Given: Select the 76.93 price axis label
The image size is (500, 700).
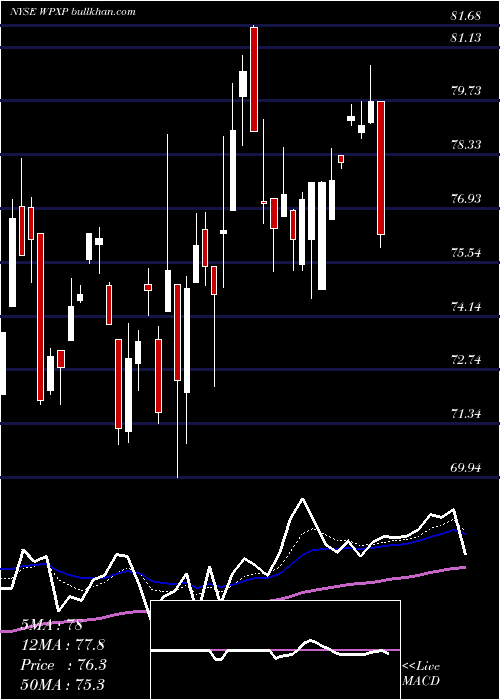Looking at the screenshot, I should 466,199.
